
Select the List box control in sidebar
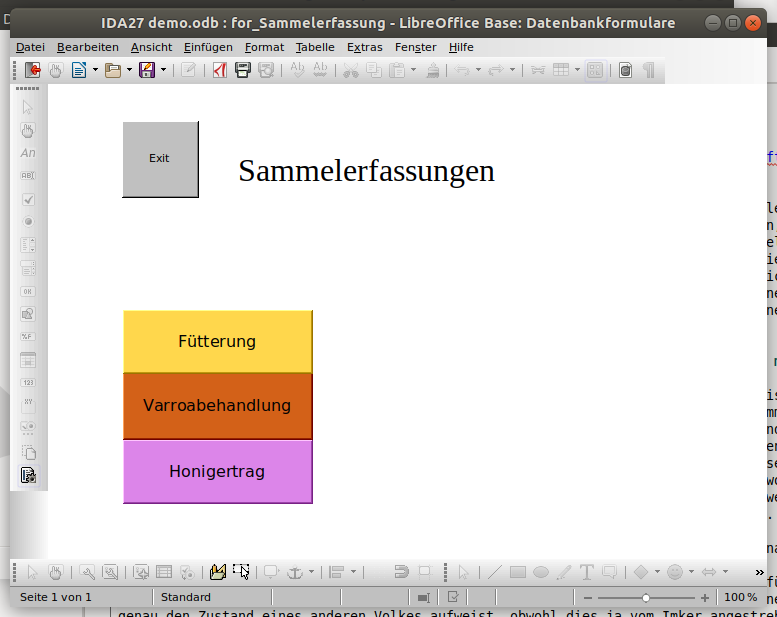28,245
